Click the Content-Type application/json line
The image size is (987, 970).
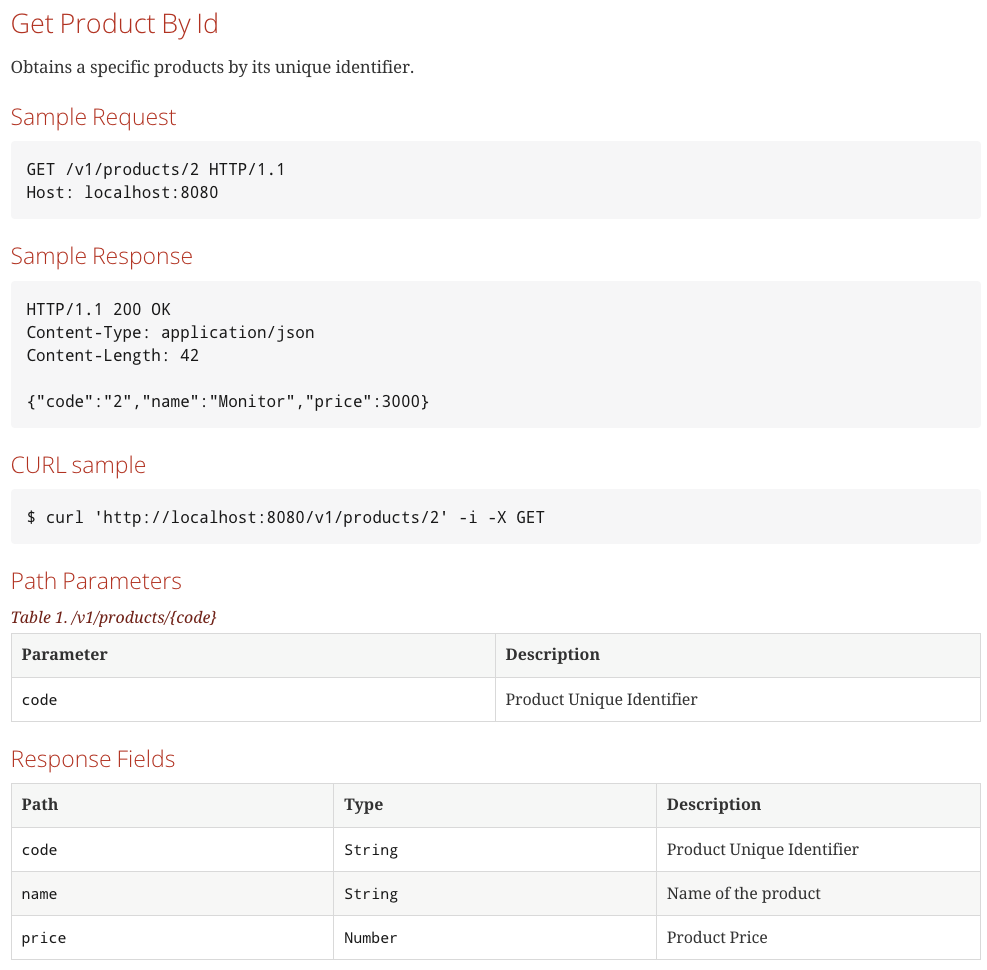[170, 332]
